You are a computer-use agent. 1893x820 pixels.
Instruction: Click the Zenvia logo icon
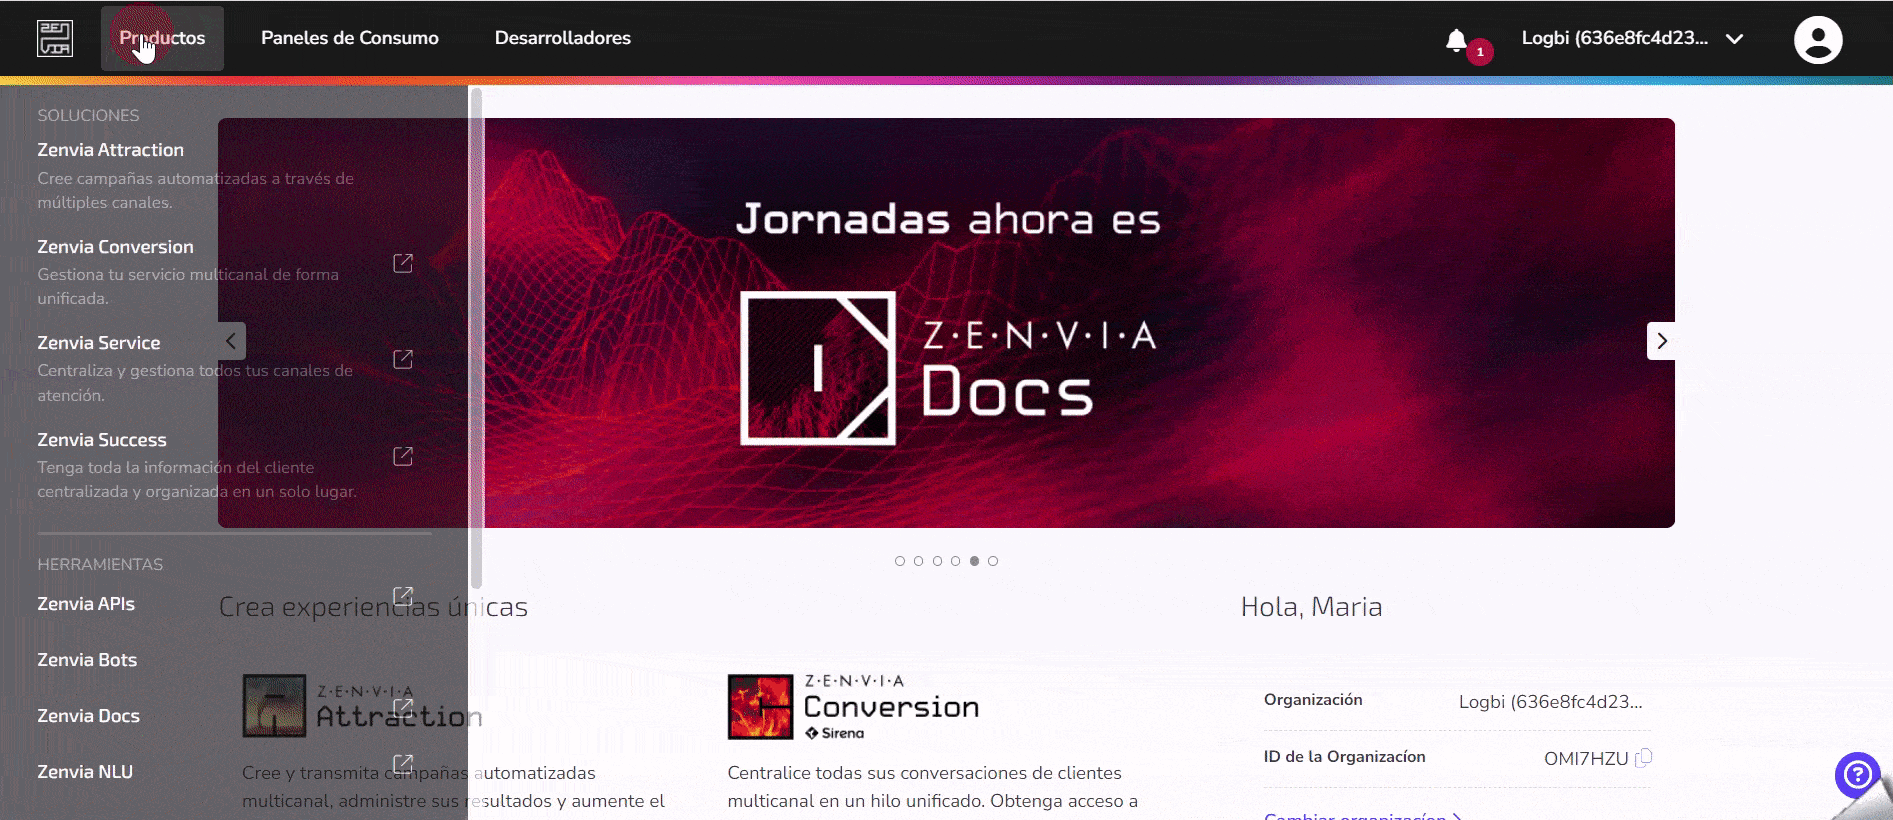[55, 38]
